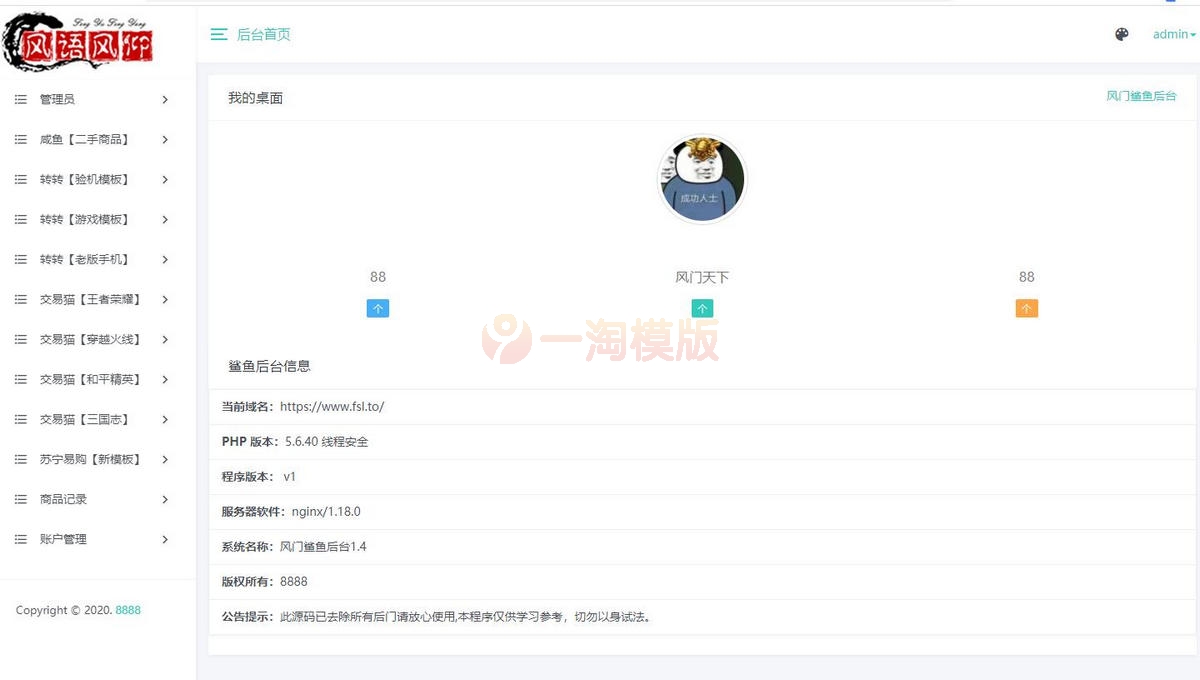Click the list icon beside 管理员
The image size is (1200, 680).
click(20, 99)
